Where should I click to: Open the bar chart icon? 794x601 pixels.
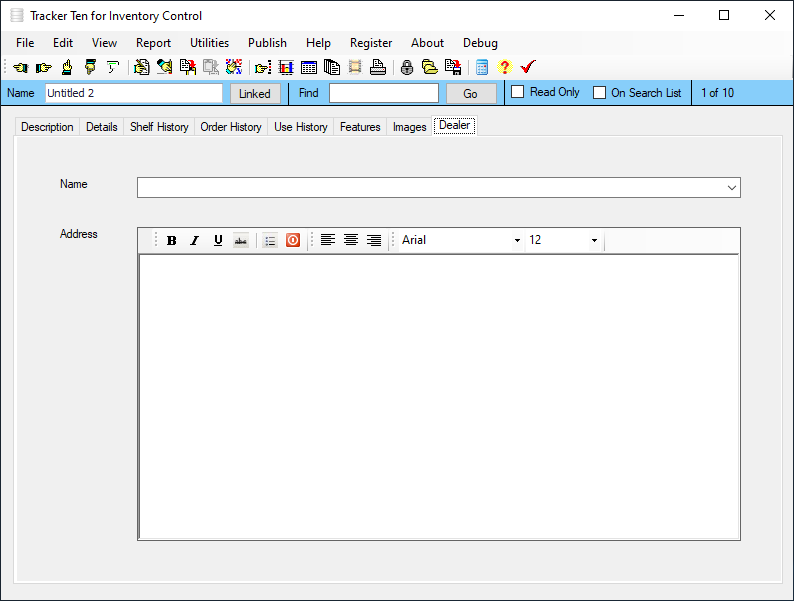[x=286, y=67]
